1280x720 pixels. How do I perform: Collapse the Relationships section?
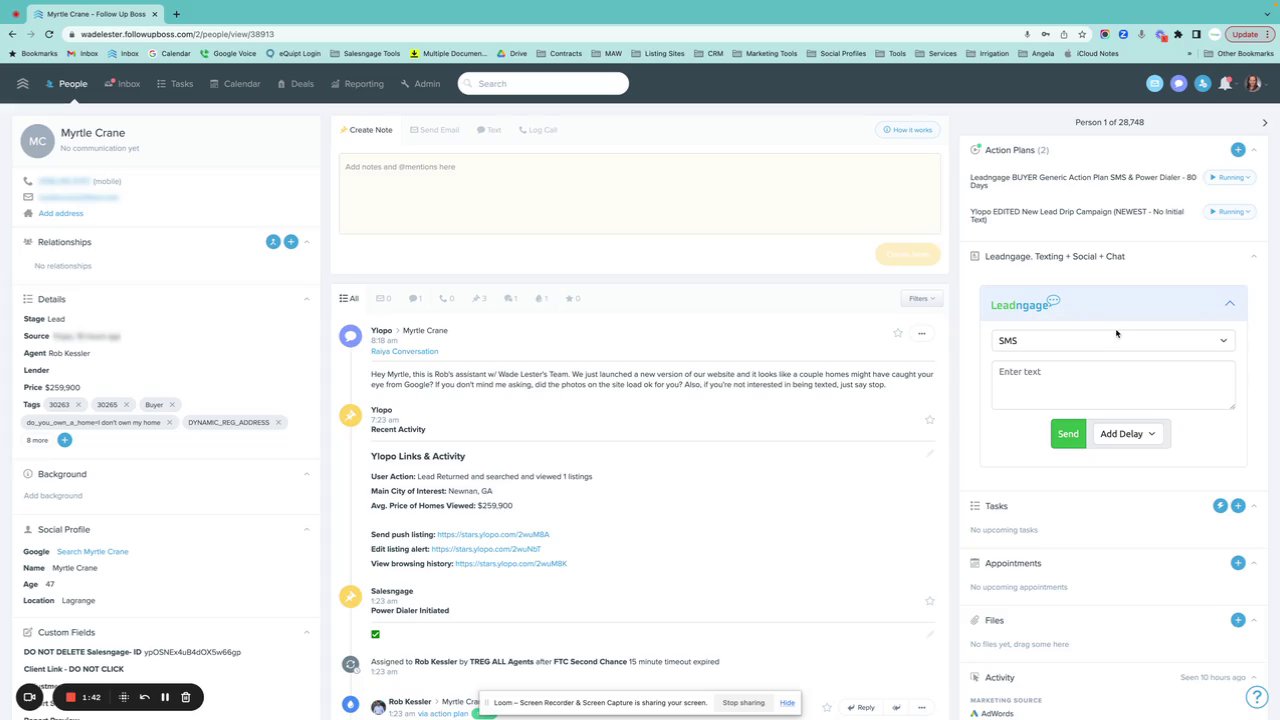(x=307, y=242)
